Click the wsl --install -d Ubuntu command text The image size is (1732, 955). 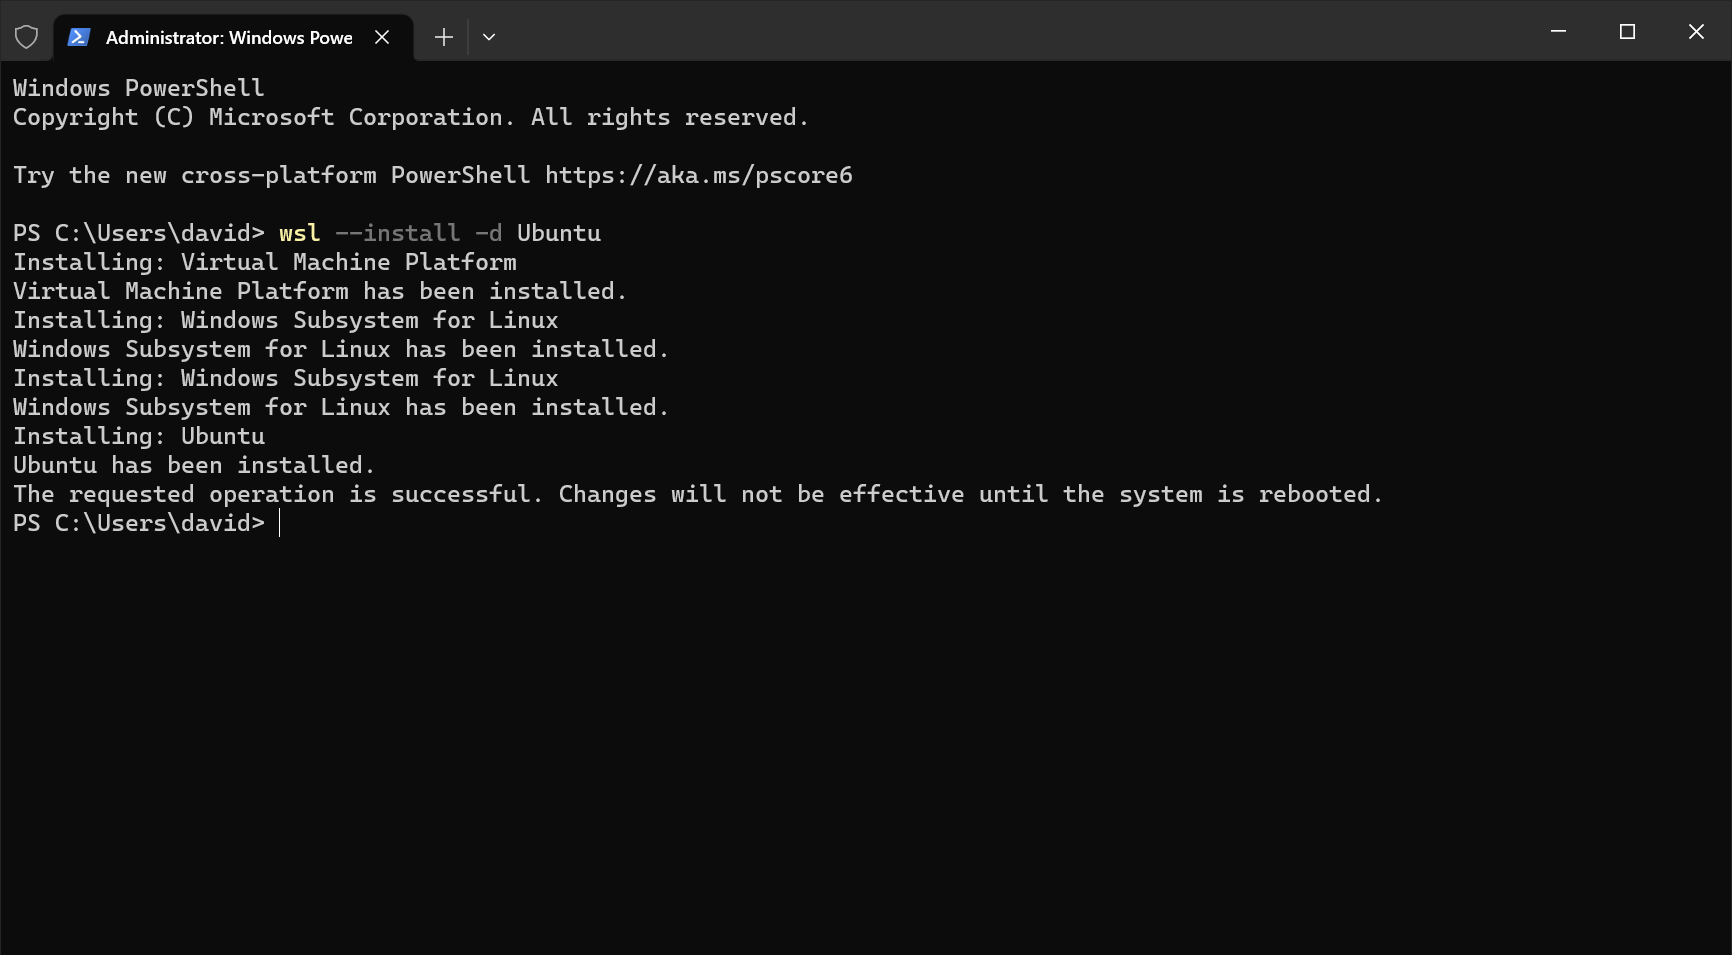(x=439, y=232)
